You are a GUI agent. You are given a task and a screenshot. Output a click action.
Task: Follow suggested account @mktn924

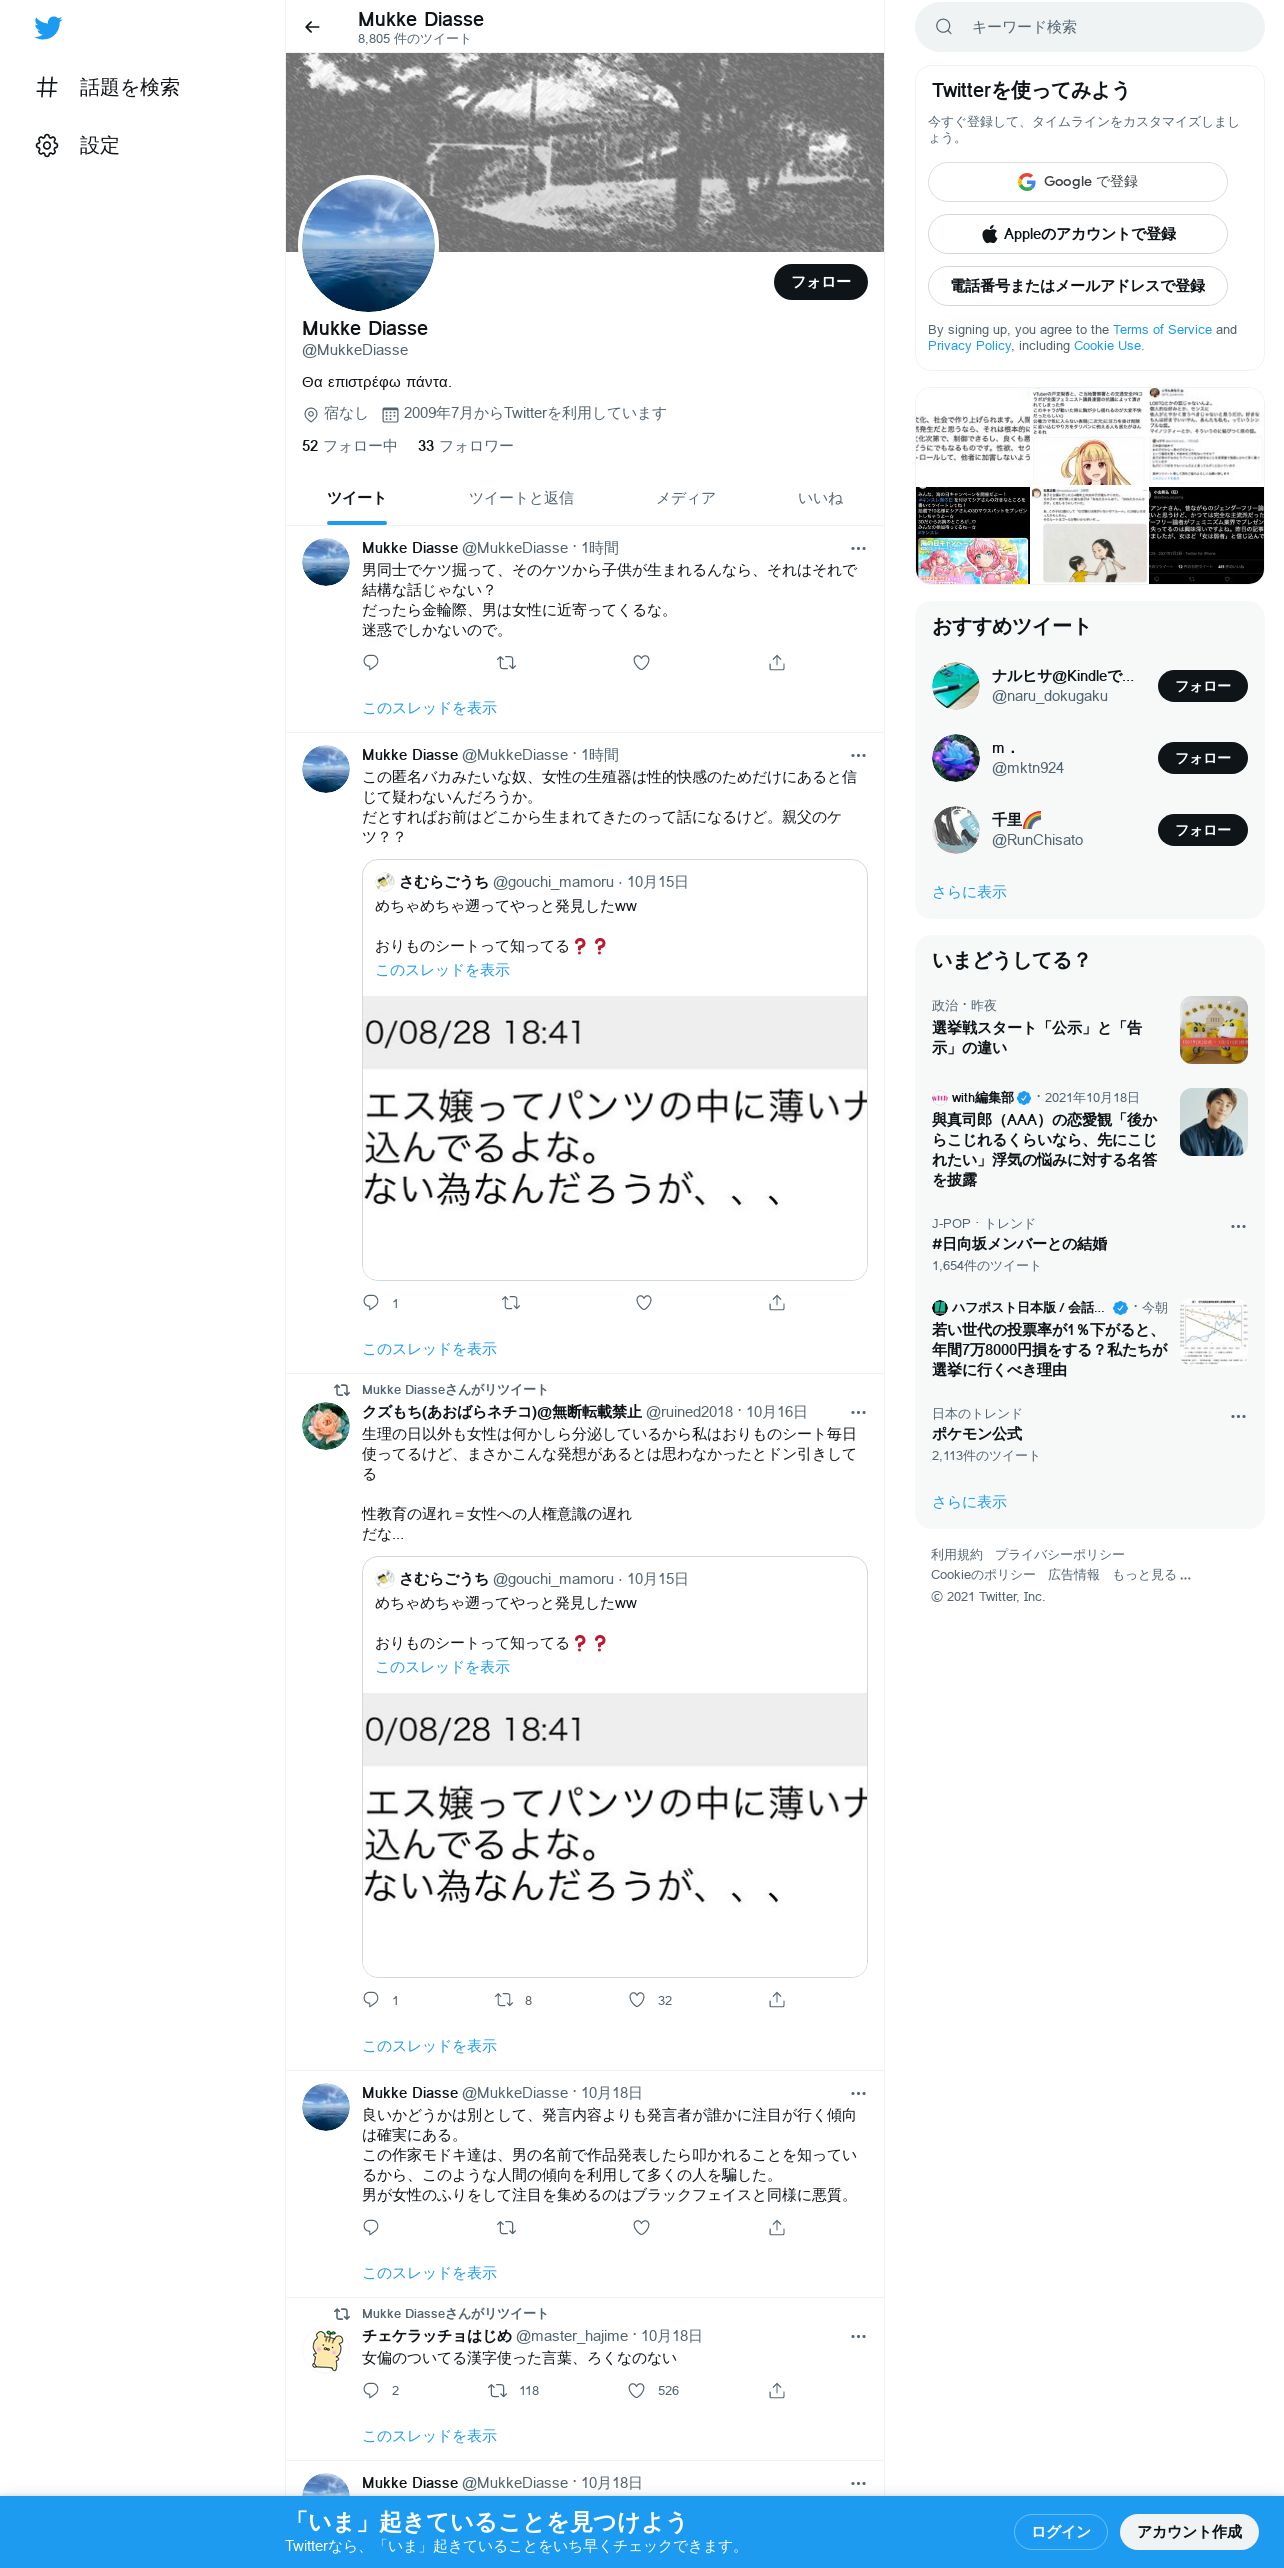point(1202,758)
